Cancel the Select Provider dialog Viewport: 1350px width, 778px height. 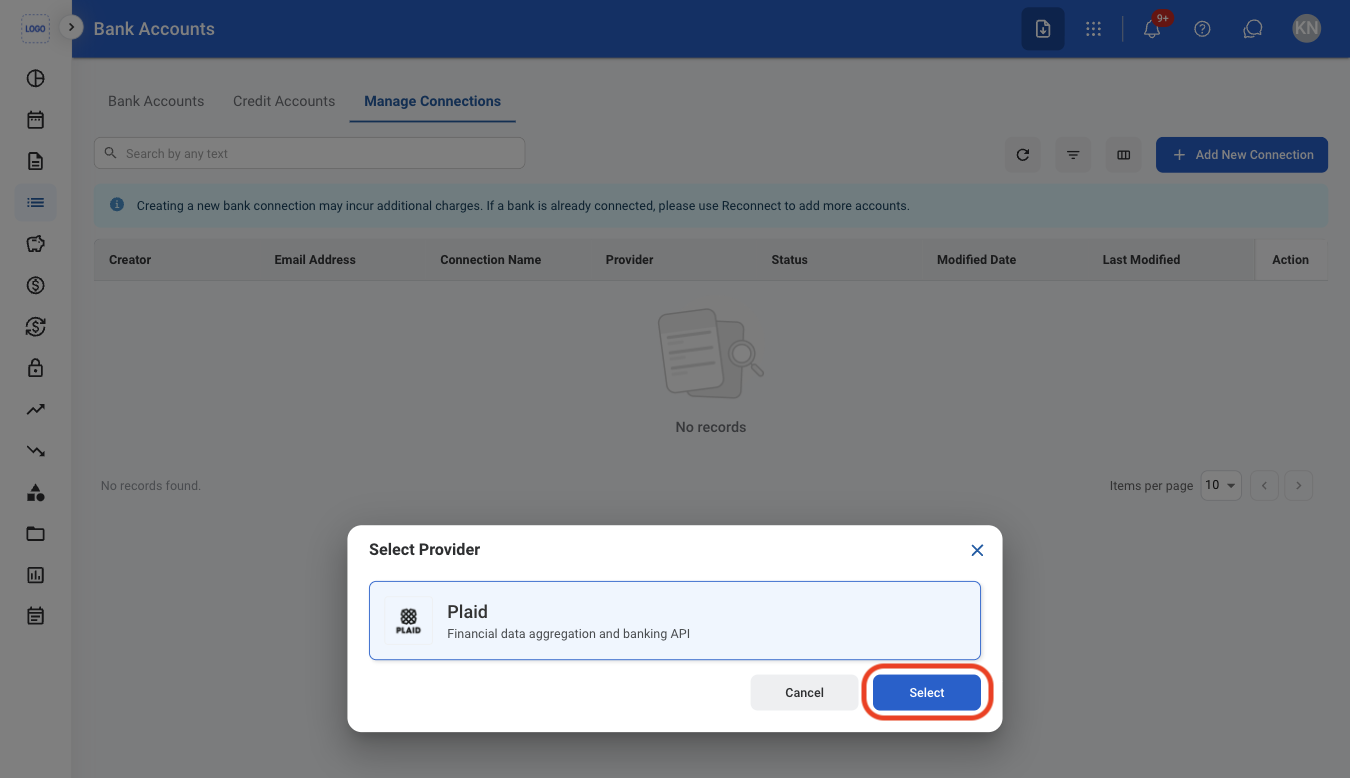[x=804, y=692]
